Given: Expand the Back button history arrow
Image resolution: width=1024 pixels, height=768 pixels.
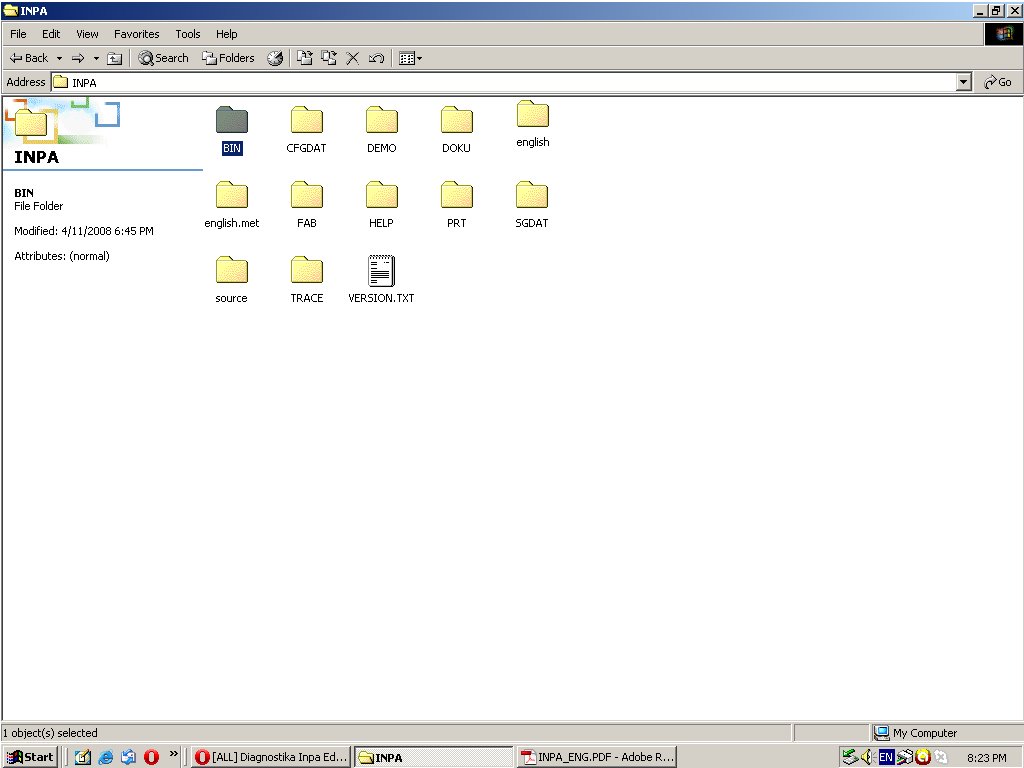Looking at the screenshot, I should (x=59, y=58).
